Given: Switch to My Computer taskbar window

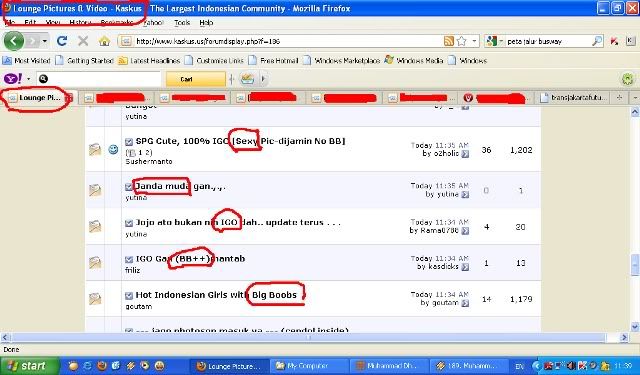Looking at the screenshot, I should (x=309, y=366).
